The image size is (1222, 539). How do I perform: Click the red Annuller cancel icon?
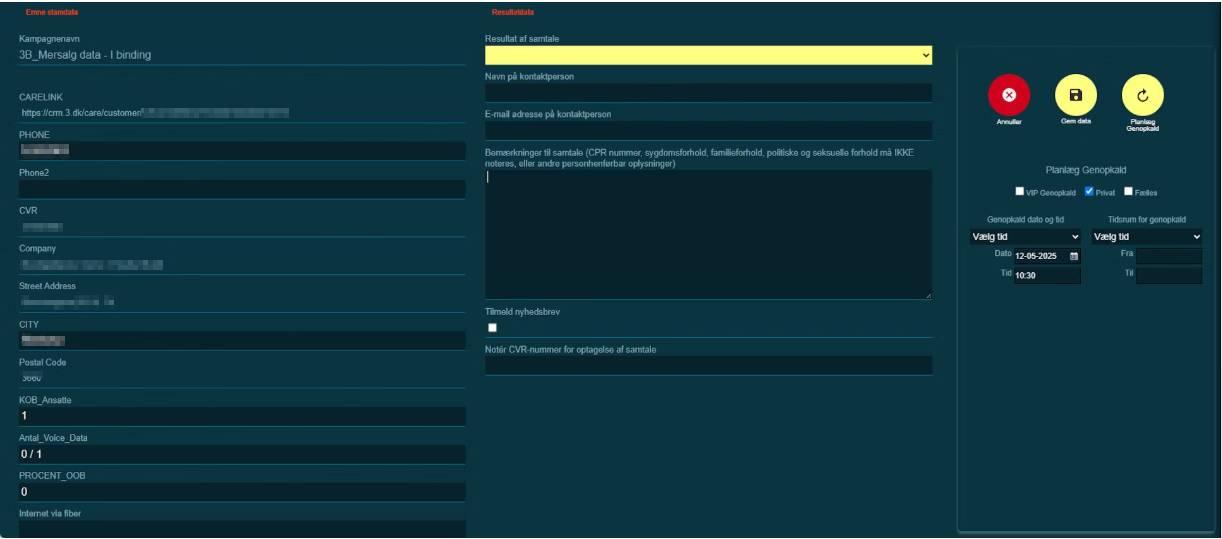tap(1008, 95)
